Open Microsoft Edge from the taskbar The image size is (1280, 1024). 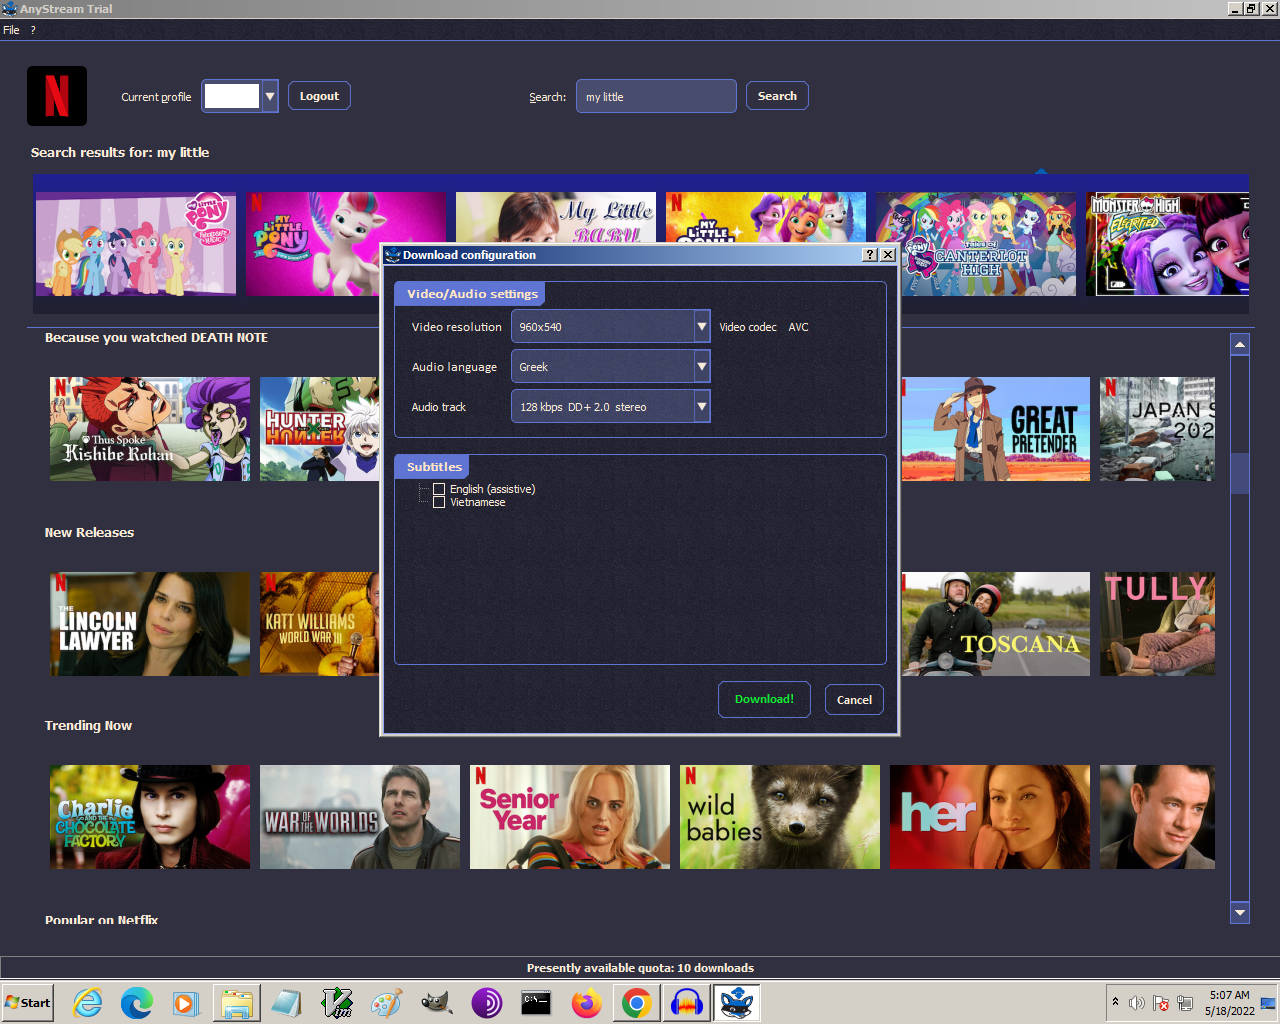click(137, 1002)
